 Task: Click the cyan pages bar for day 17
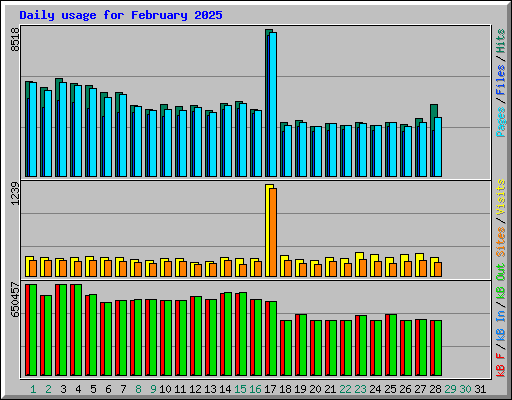click(273, 104)
